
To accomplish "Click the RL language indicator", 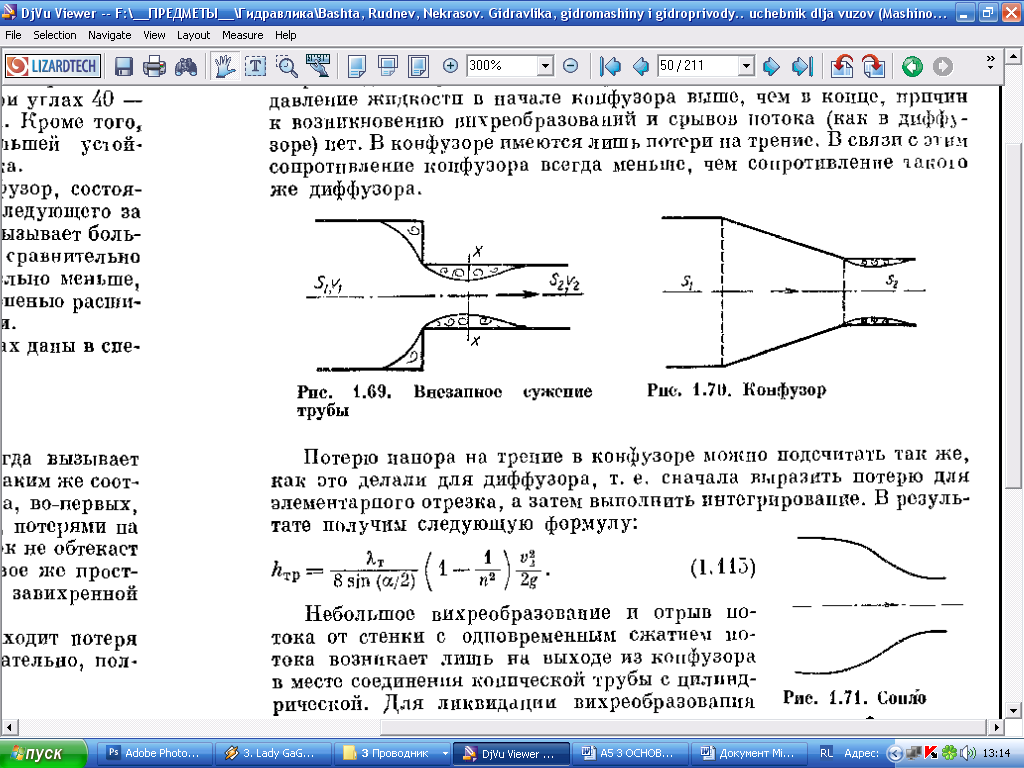I will [x=826, y=753].
